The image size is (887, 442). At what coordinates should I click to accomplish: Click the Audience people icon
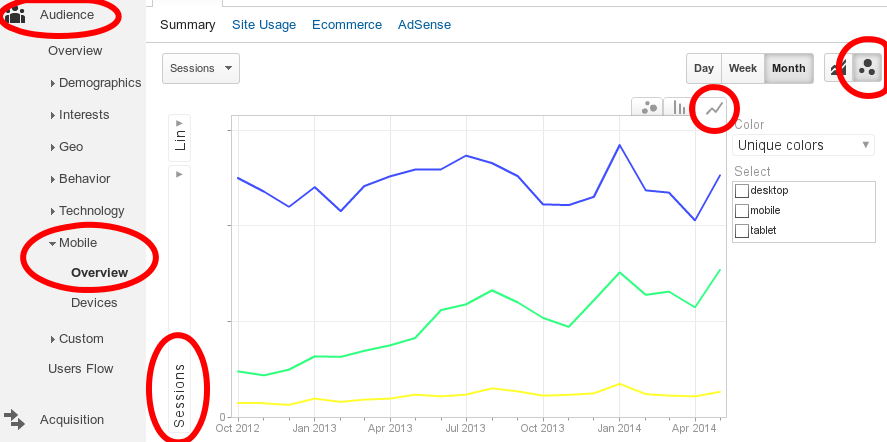point(15,15)
